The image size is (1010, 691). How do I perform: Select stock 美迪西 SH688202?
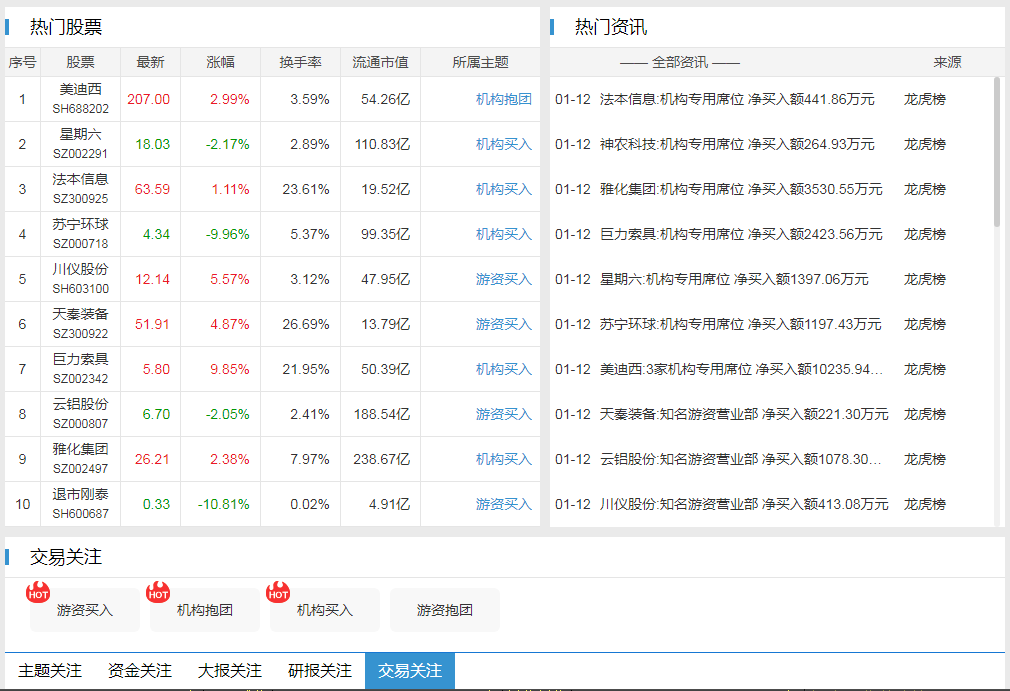click(x=81, y=99)
